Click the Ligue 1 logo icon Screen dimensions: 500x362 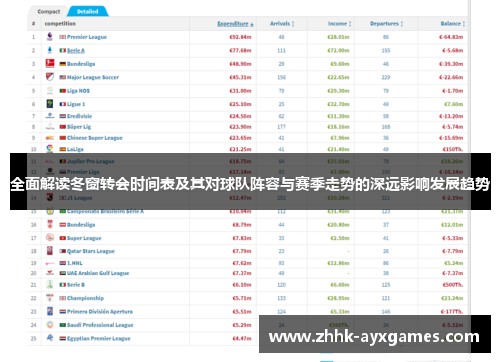pos(50,104)
